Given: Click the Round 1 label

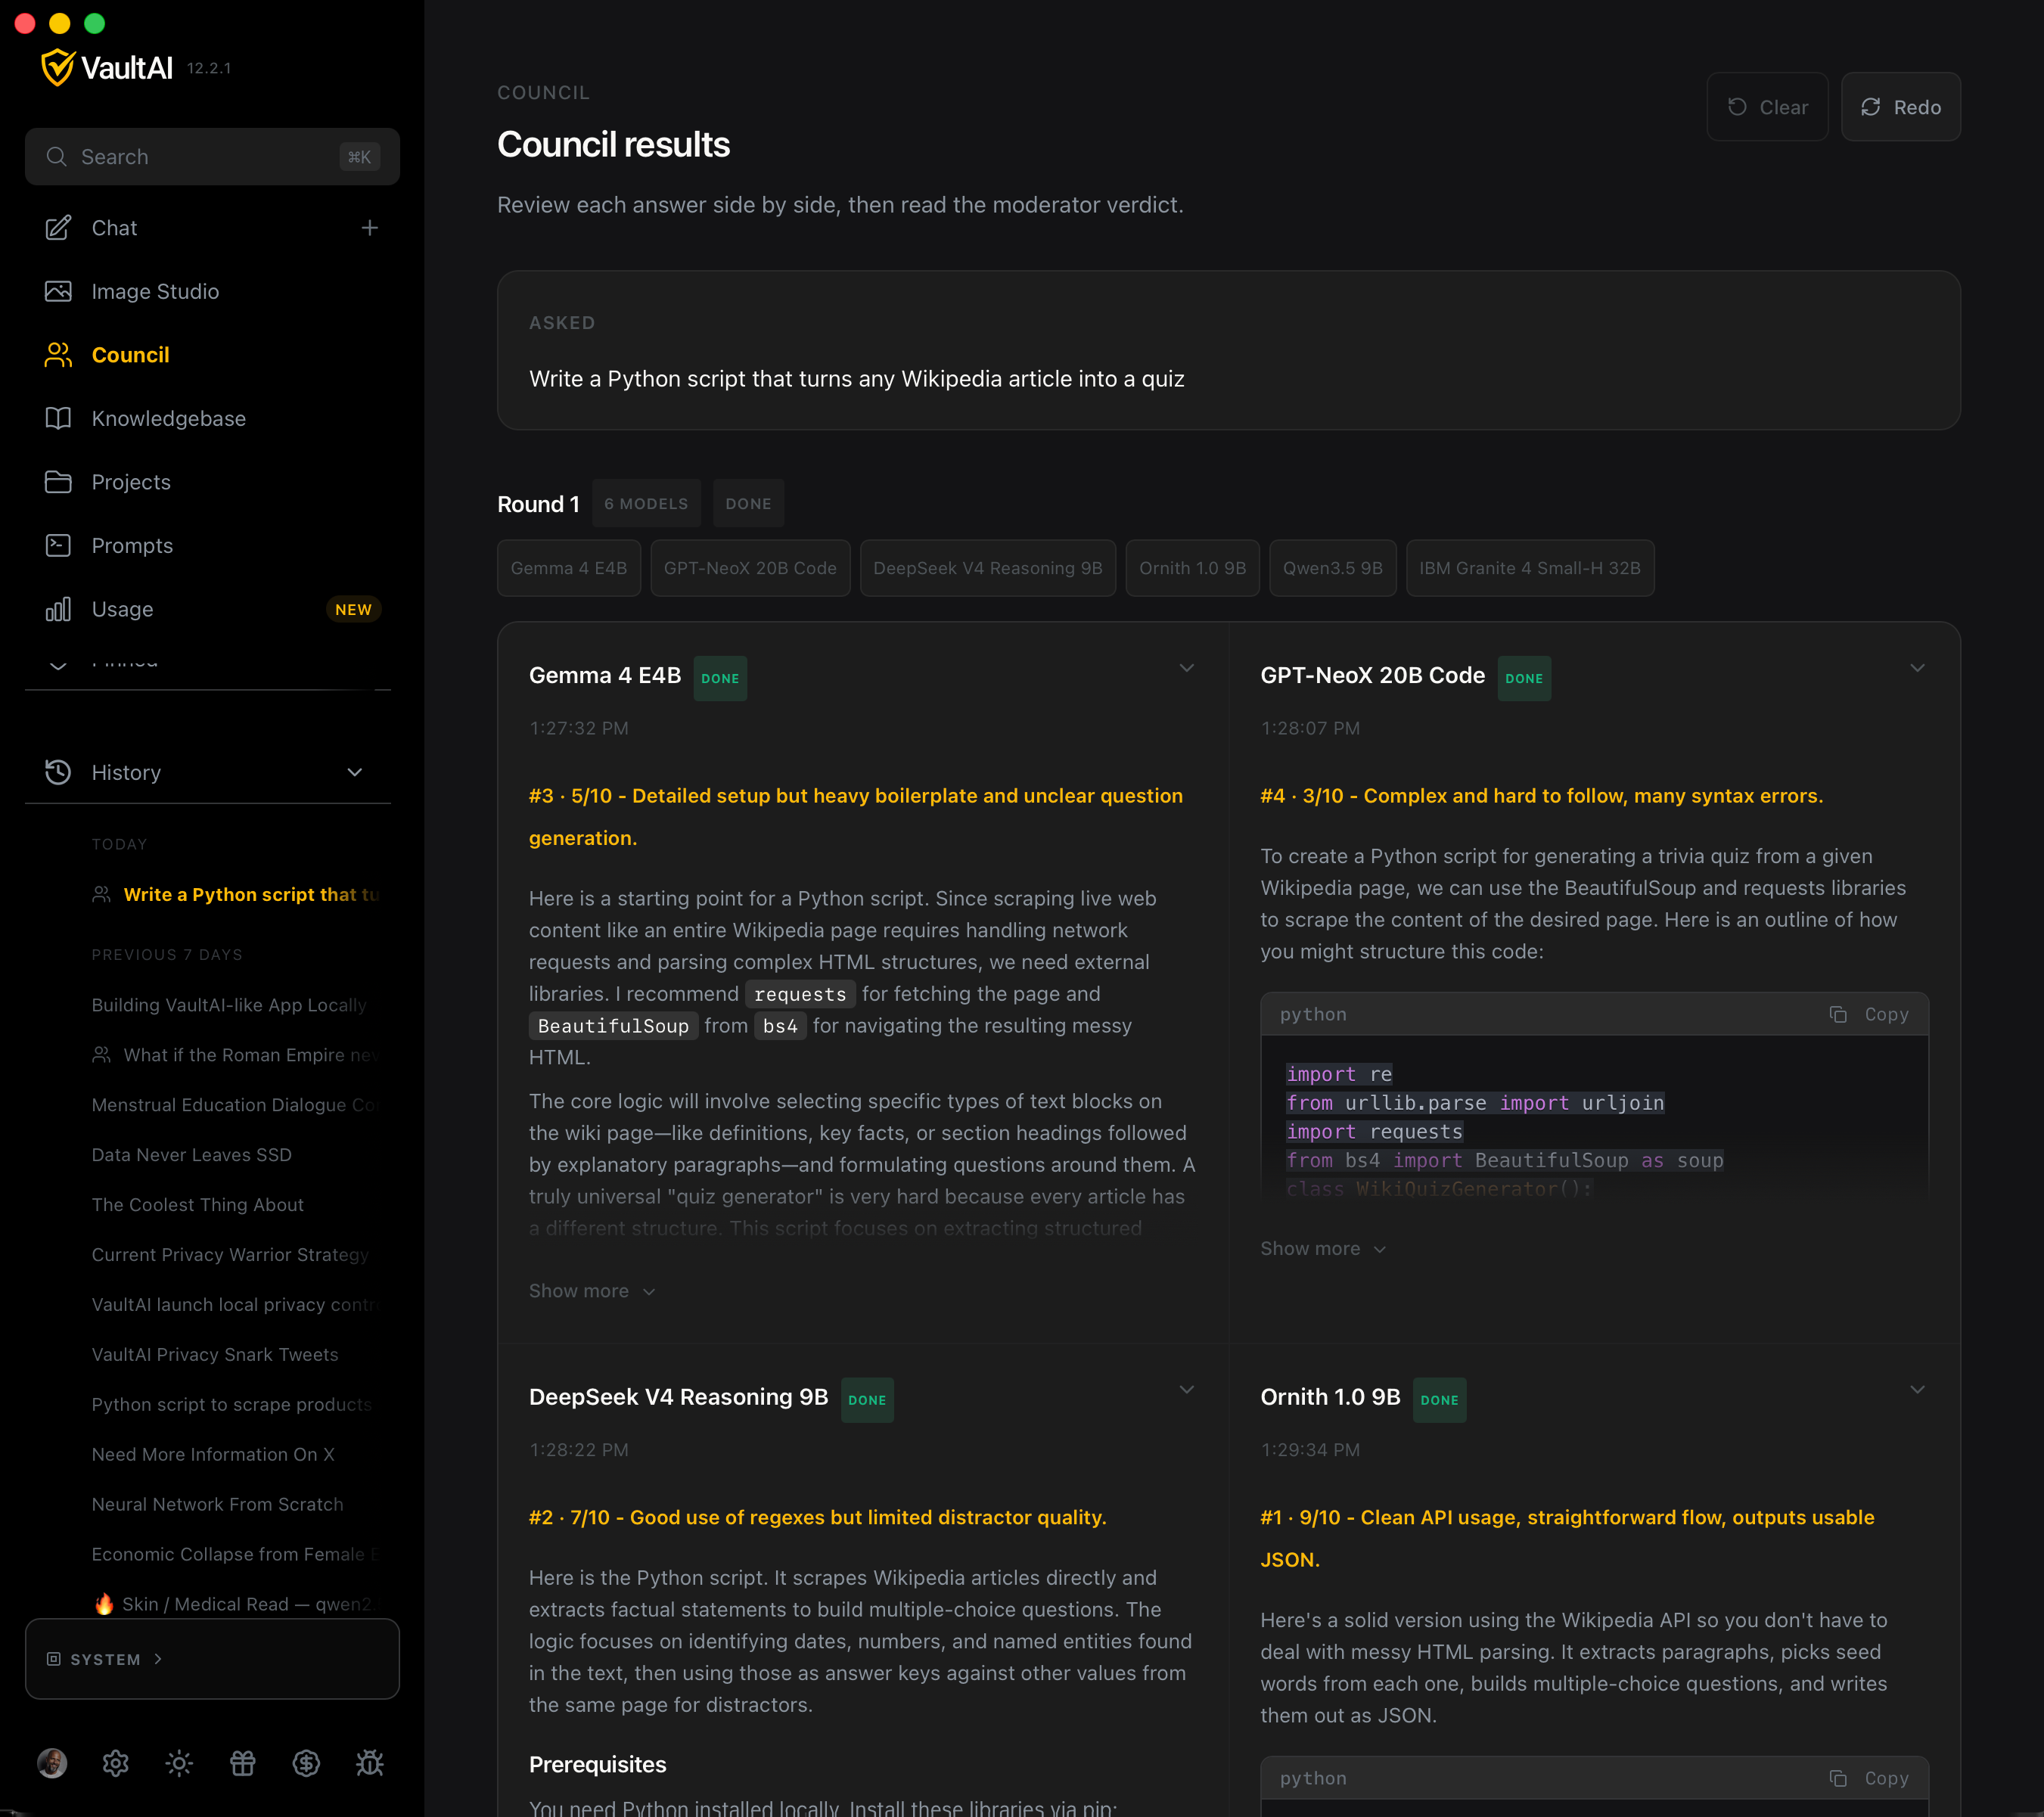Looking at the screenshot, I should [x=538, y=504].
